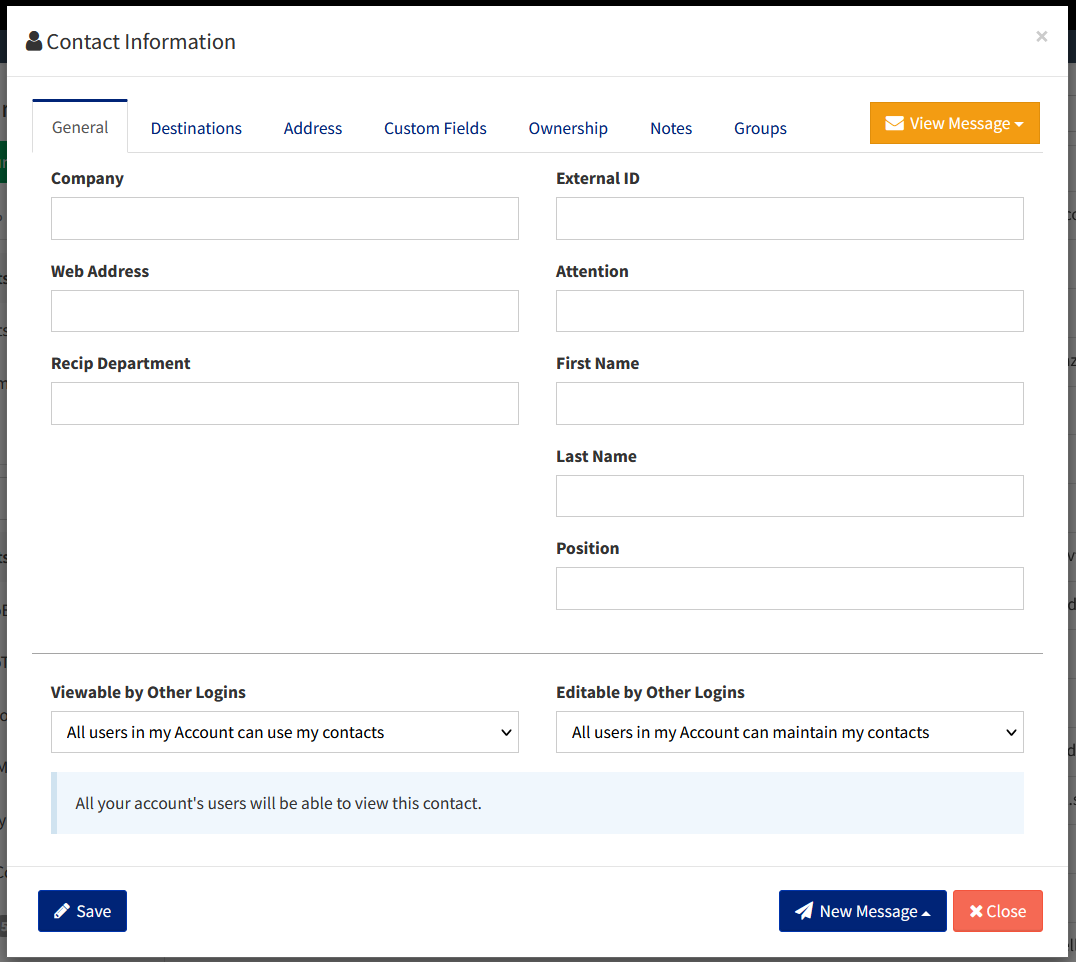
Task: Click inside the Company input field
Action: (x=284, y=218)
